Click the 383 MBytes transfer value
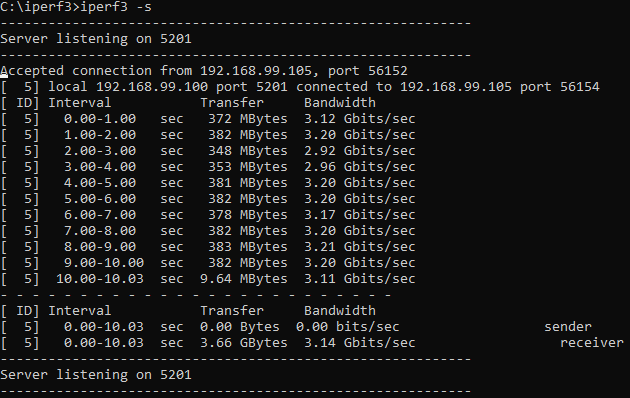The width and height of the screenshot is (630, 398). pos(248,247)
